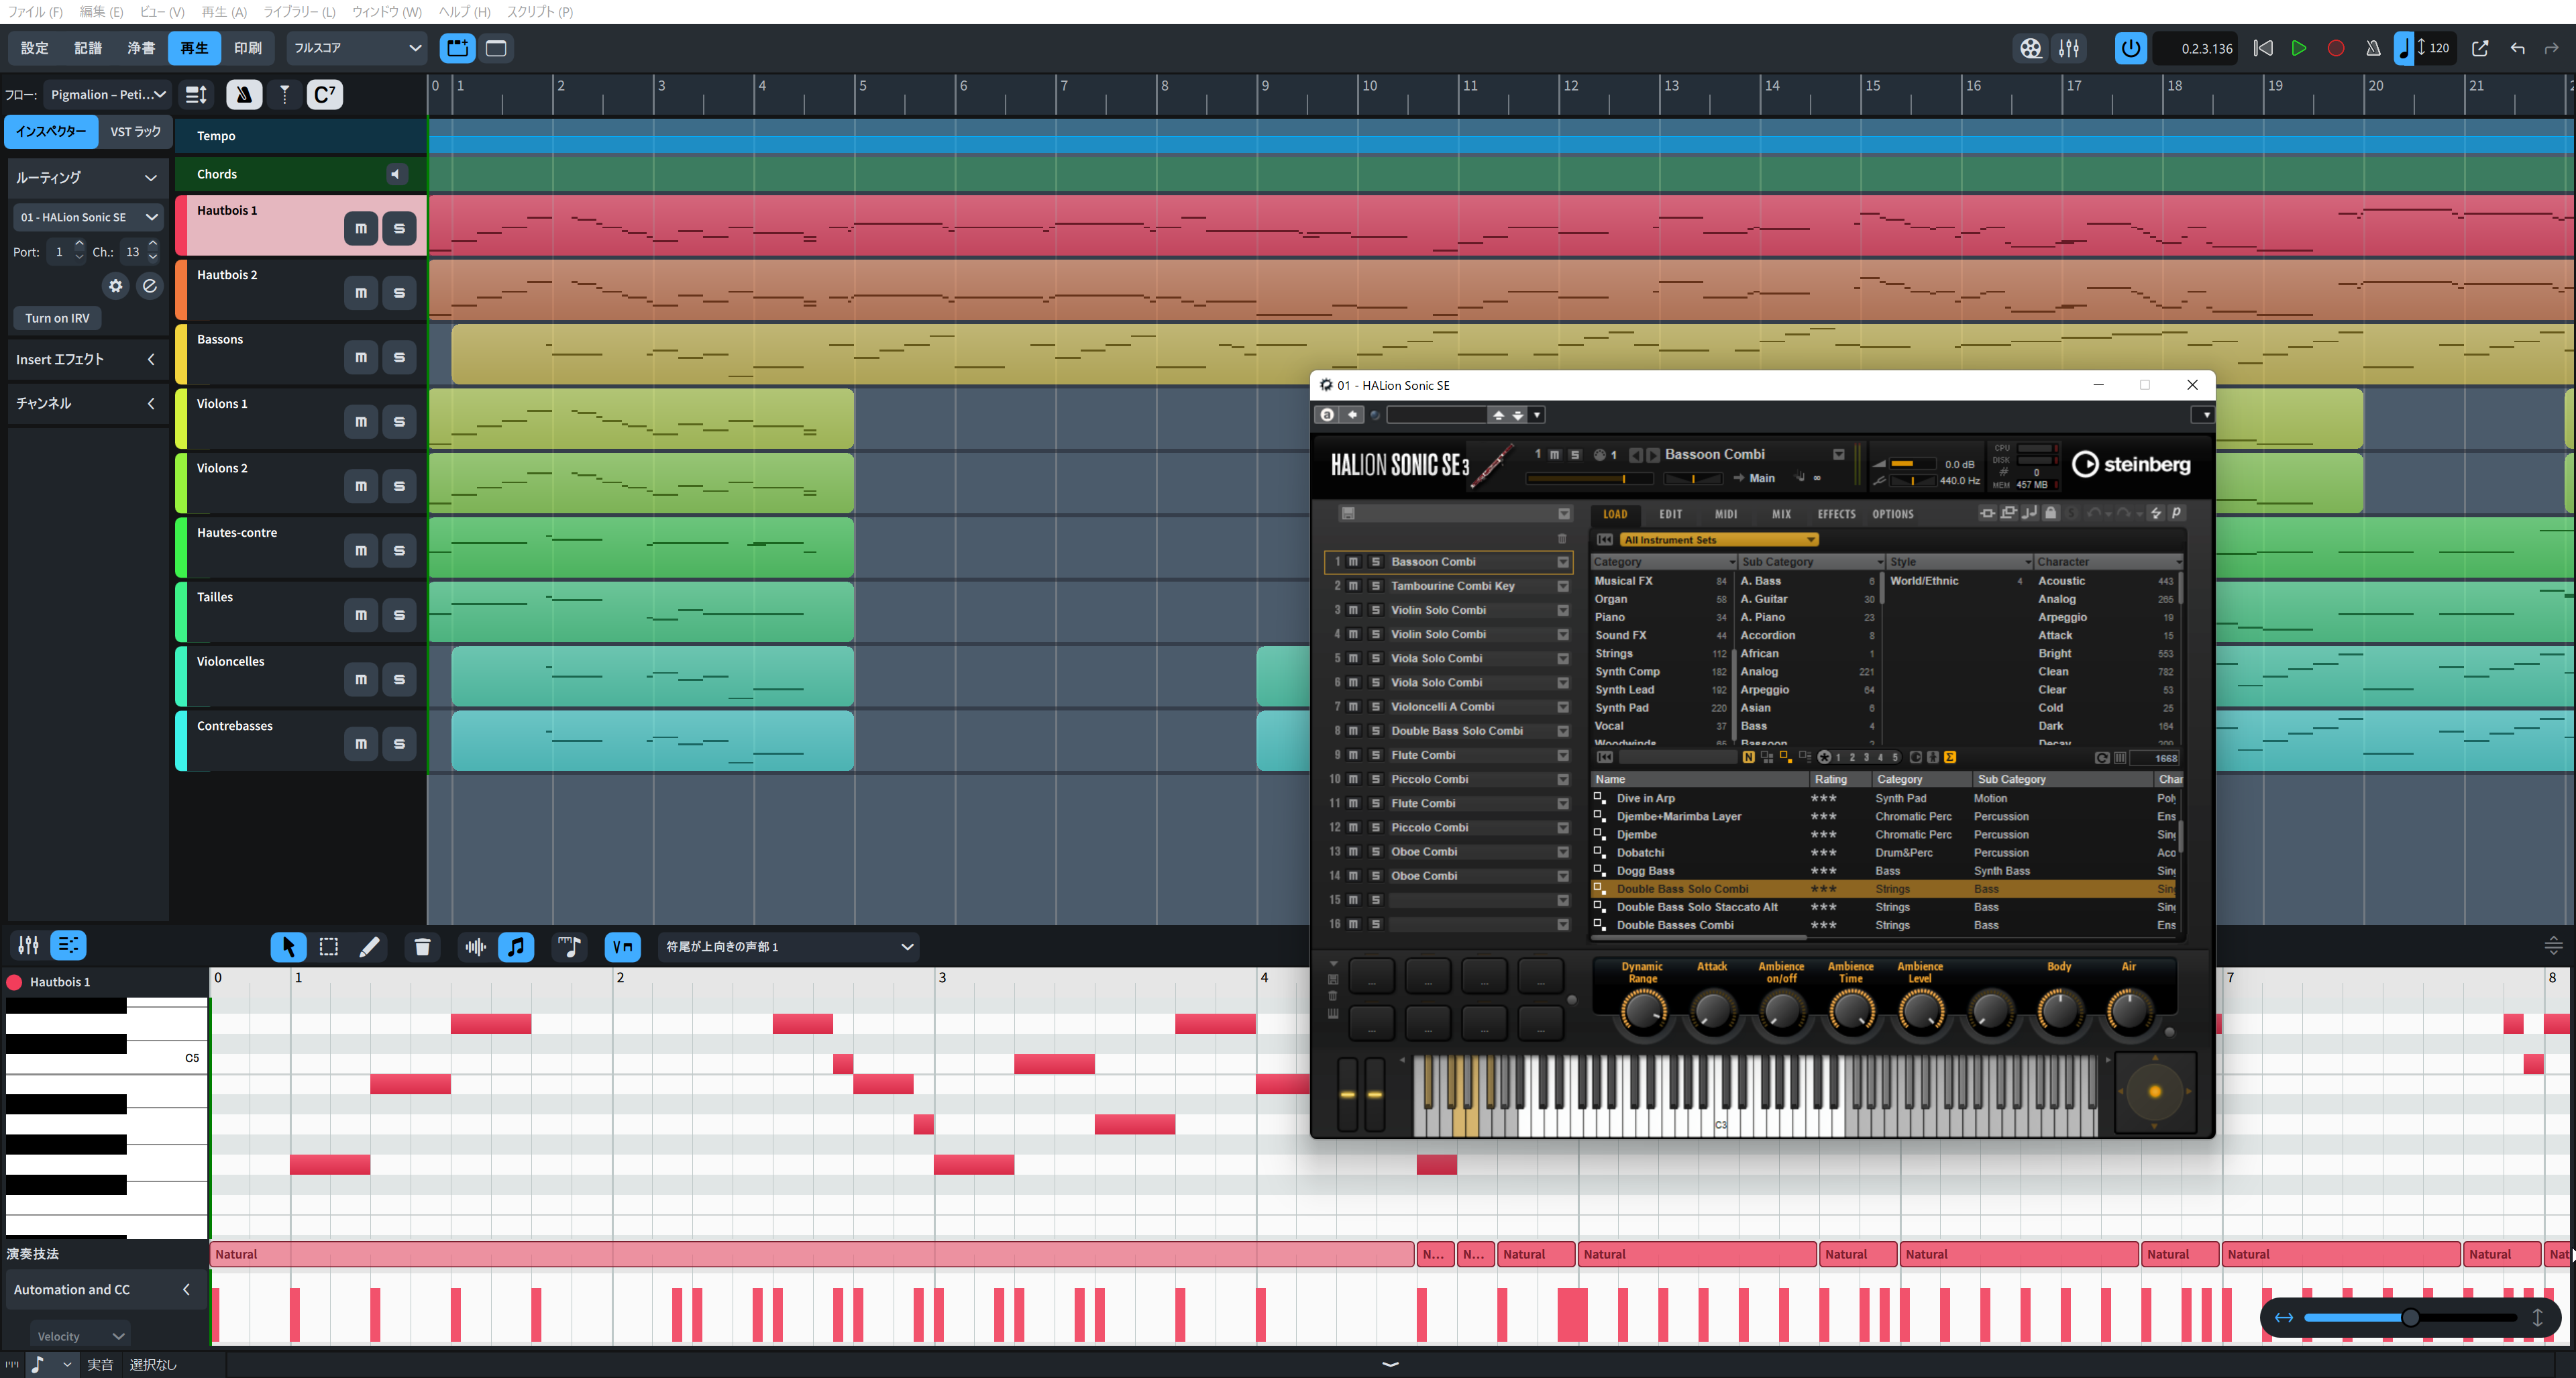Open the video window icon
Image resolution: width=2576 pixels, height=1378 pixels.
pos(2030,48)
